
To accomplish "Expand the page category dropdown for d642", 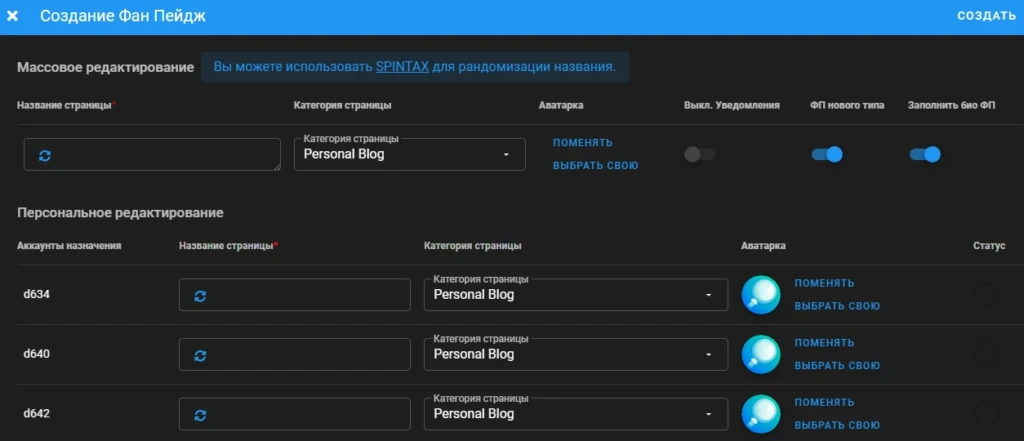I will pos(576,414).
